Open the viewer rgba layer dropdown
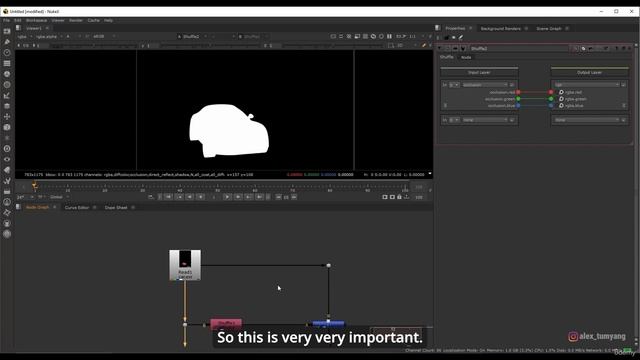 24,36
